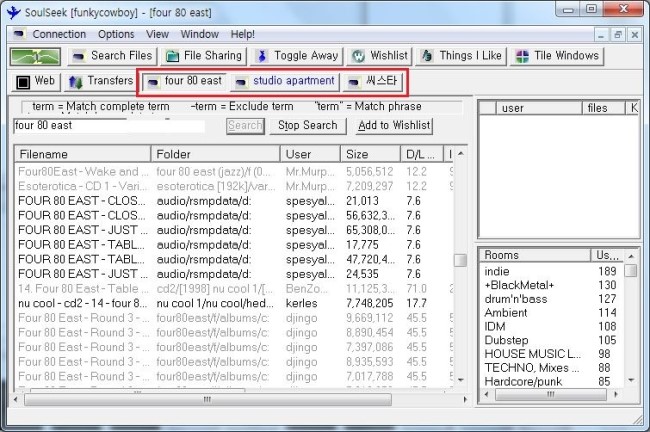
Task: Sort results by Size column
Action: [370, 154]
